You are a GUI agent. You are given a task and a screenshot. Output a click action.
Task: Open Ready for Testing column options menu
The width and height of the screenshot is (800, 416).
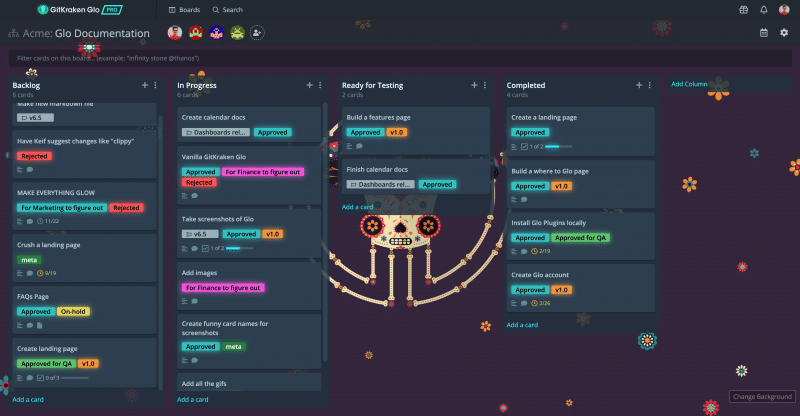tap(485, 85)
